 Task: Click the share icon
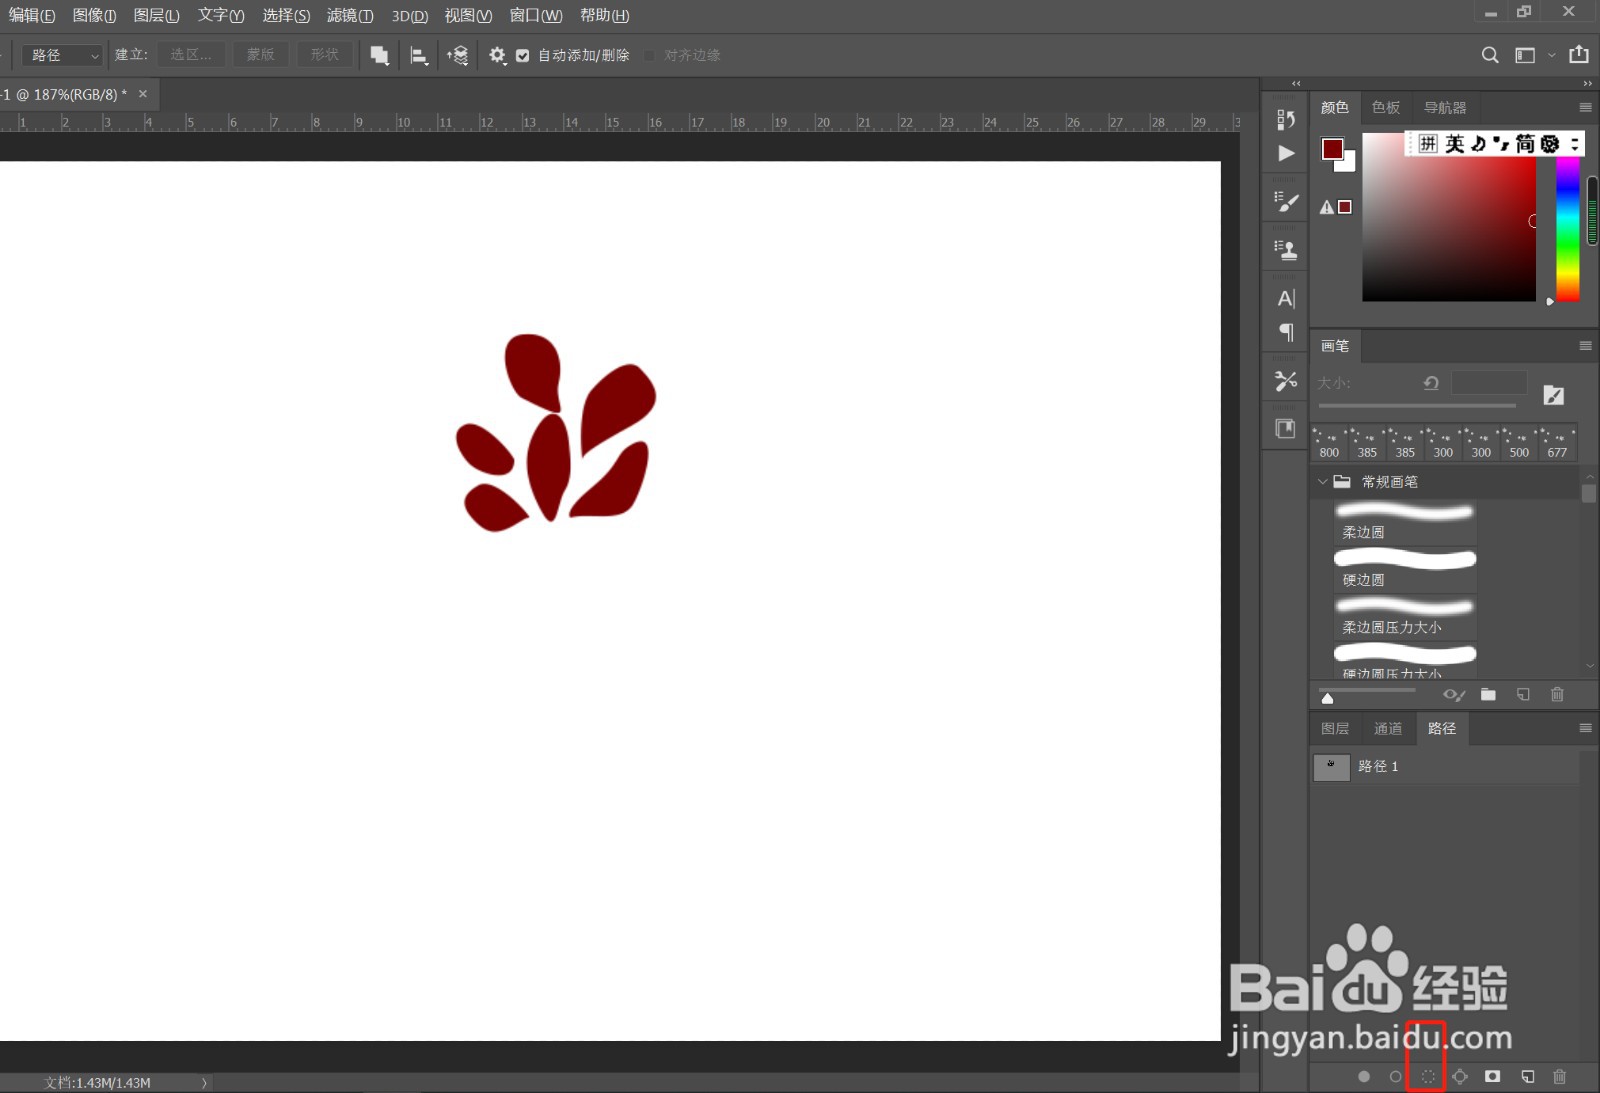(x=1579, y=54)
